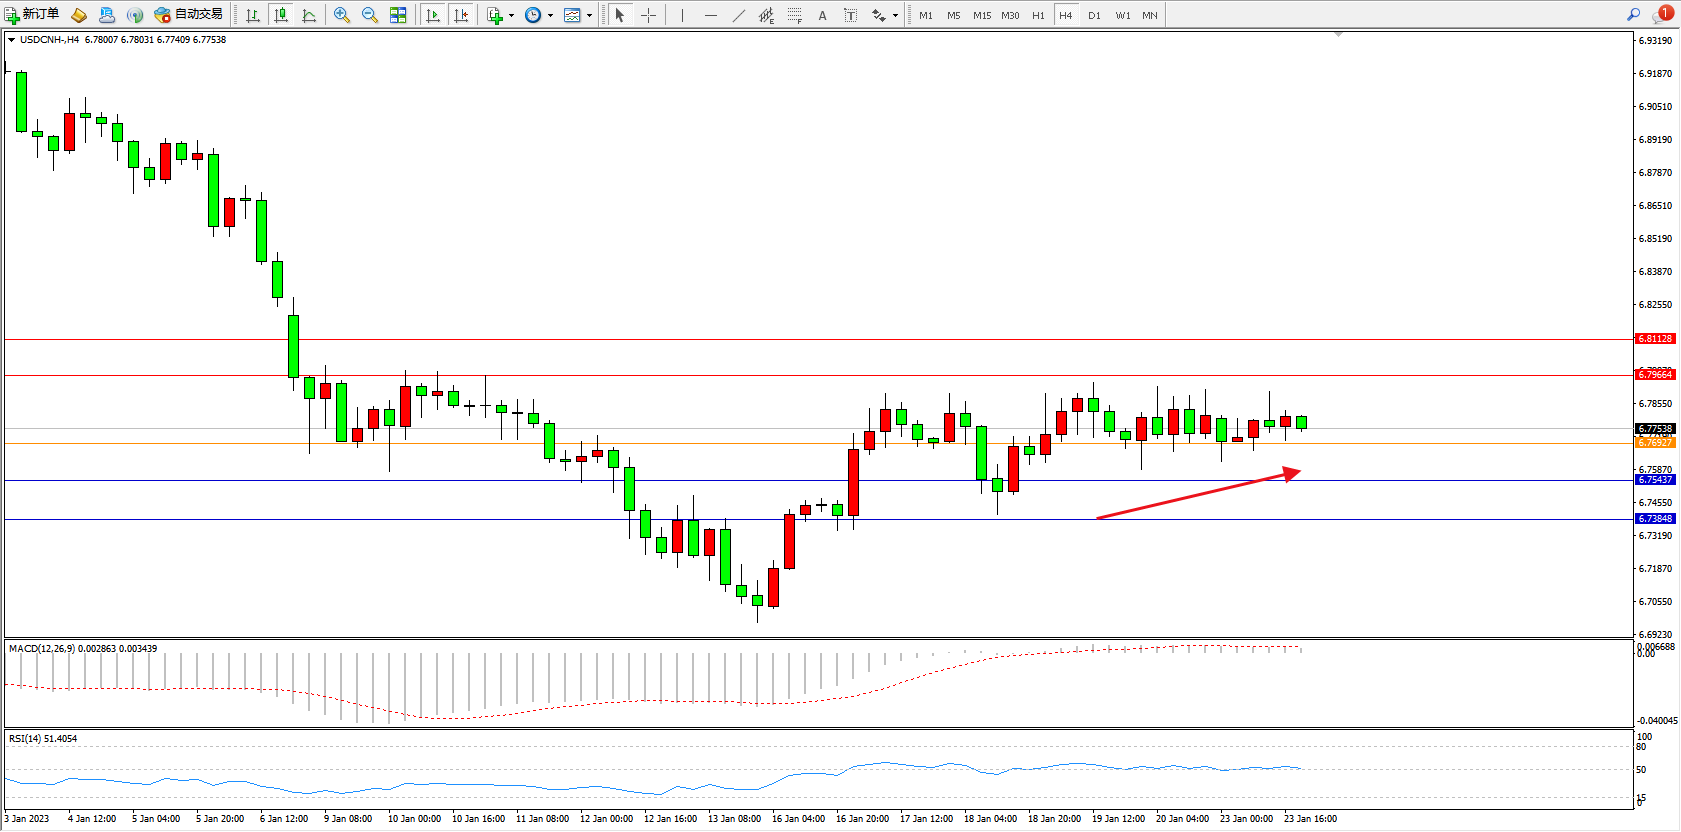Zoom out on the chart
1681x832 pixels.
pos(370,15)
